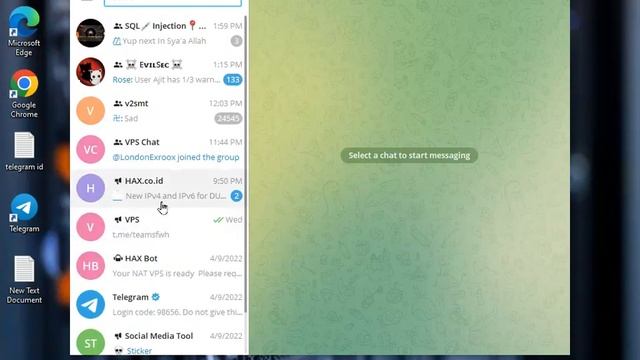Click 'New IPv4 and IPv6' preview text
This screenshot has width=640, height=360.
(x=176, y=196)
